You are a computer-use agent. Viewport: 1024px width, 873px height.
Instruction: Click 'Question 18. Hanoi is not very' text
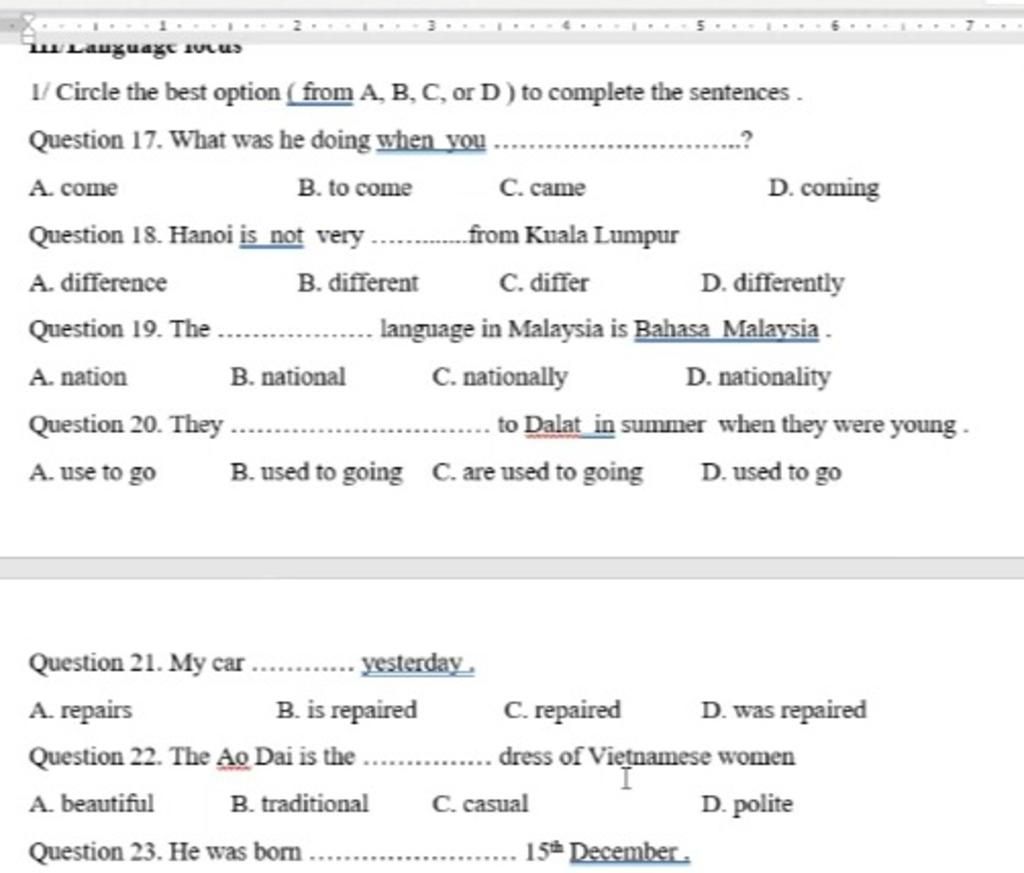click(196, 235)
